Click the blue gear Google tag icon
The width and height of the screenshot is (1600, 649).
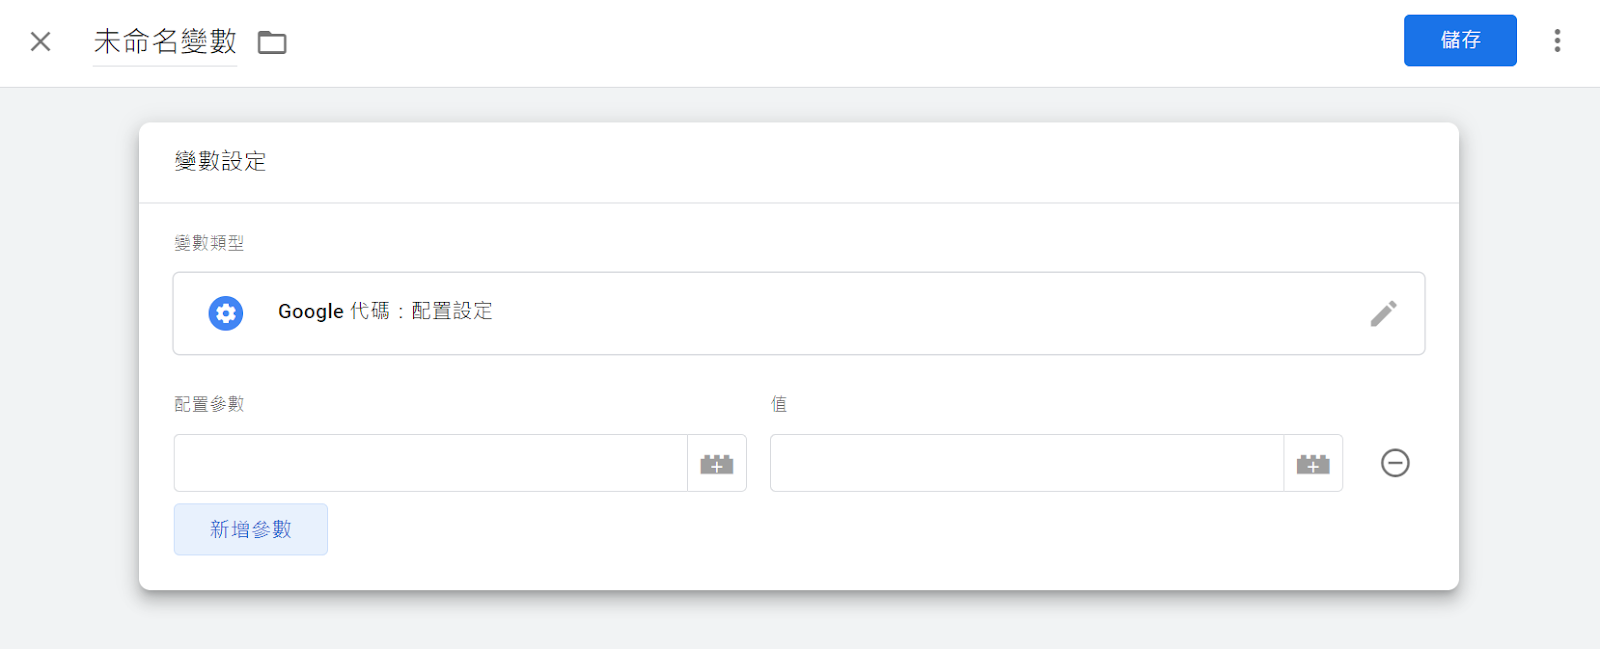[x=226, y=313]
